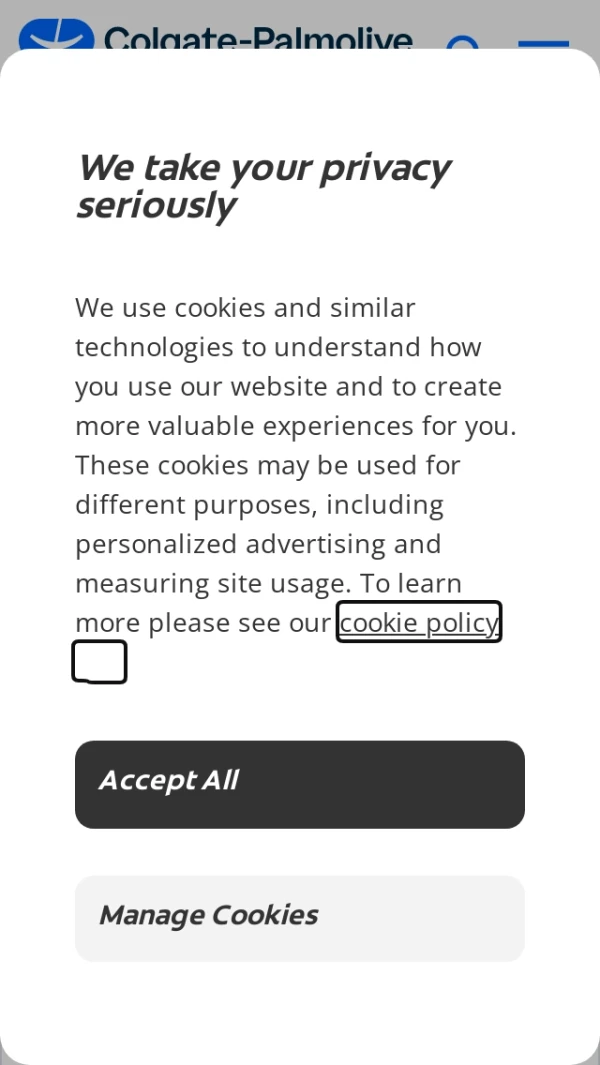Open the cookie policy link

[x=418, y=622]
